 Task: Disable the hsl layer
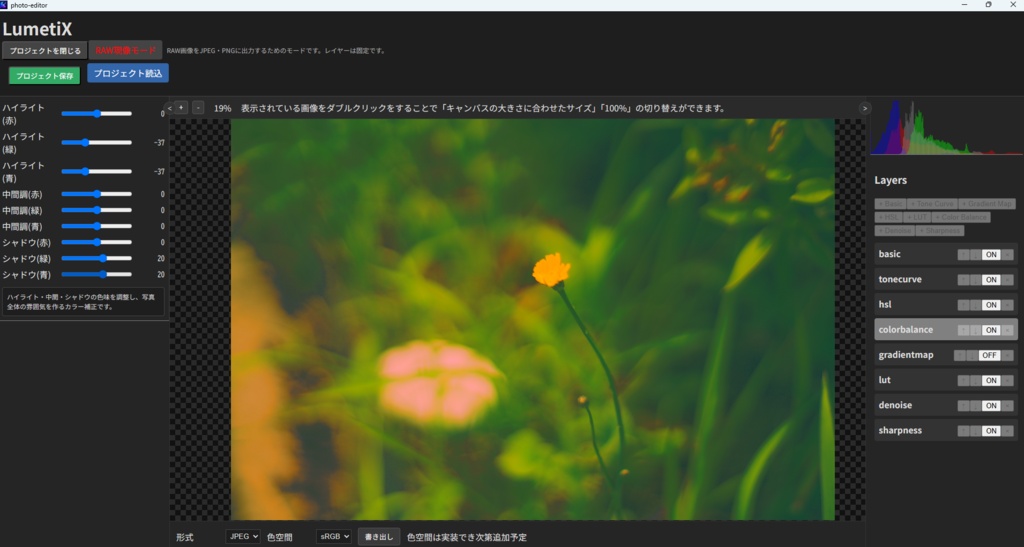991,305
